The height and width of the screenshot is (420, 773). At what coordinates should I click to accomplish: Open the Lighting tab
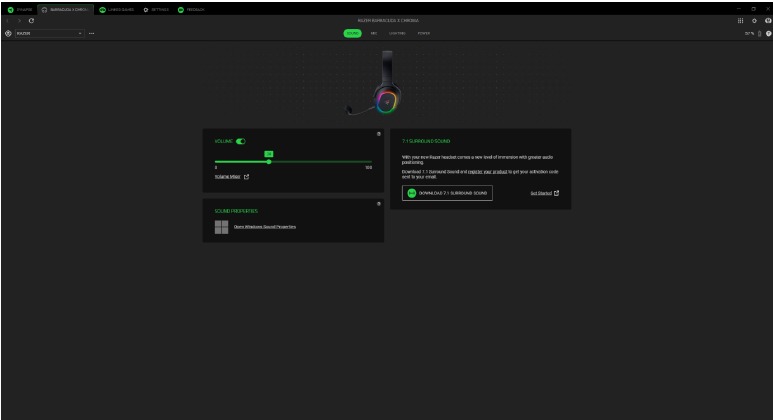click(397, 34)
